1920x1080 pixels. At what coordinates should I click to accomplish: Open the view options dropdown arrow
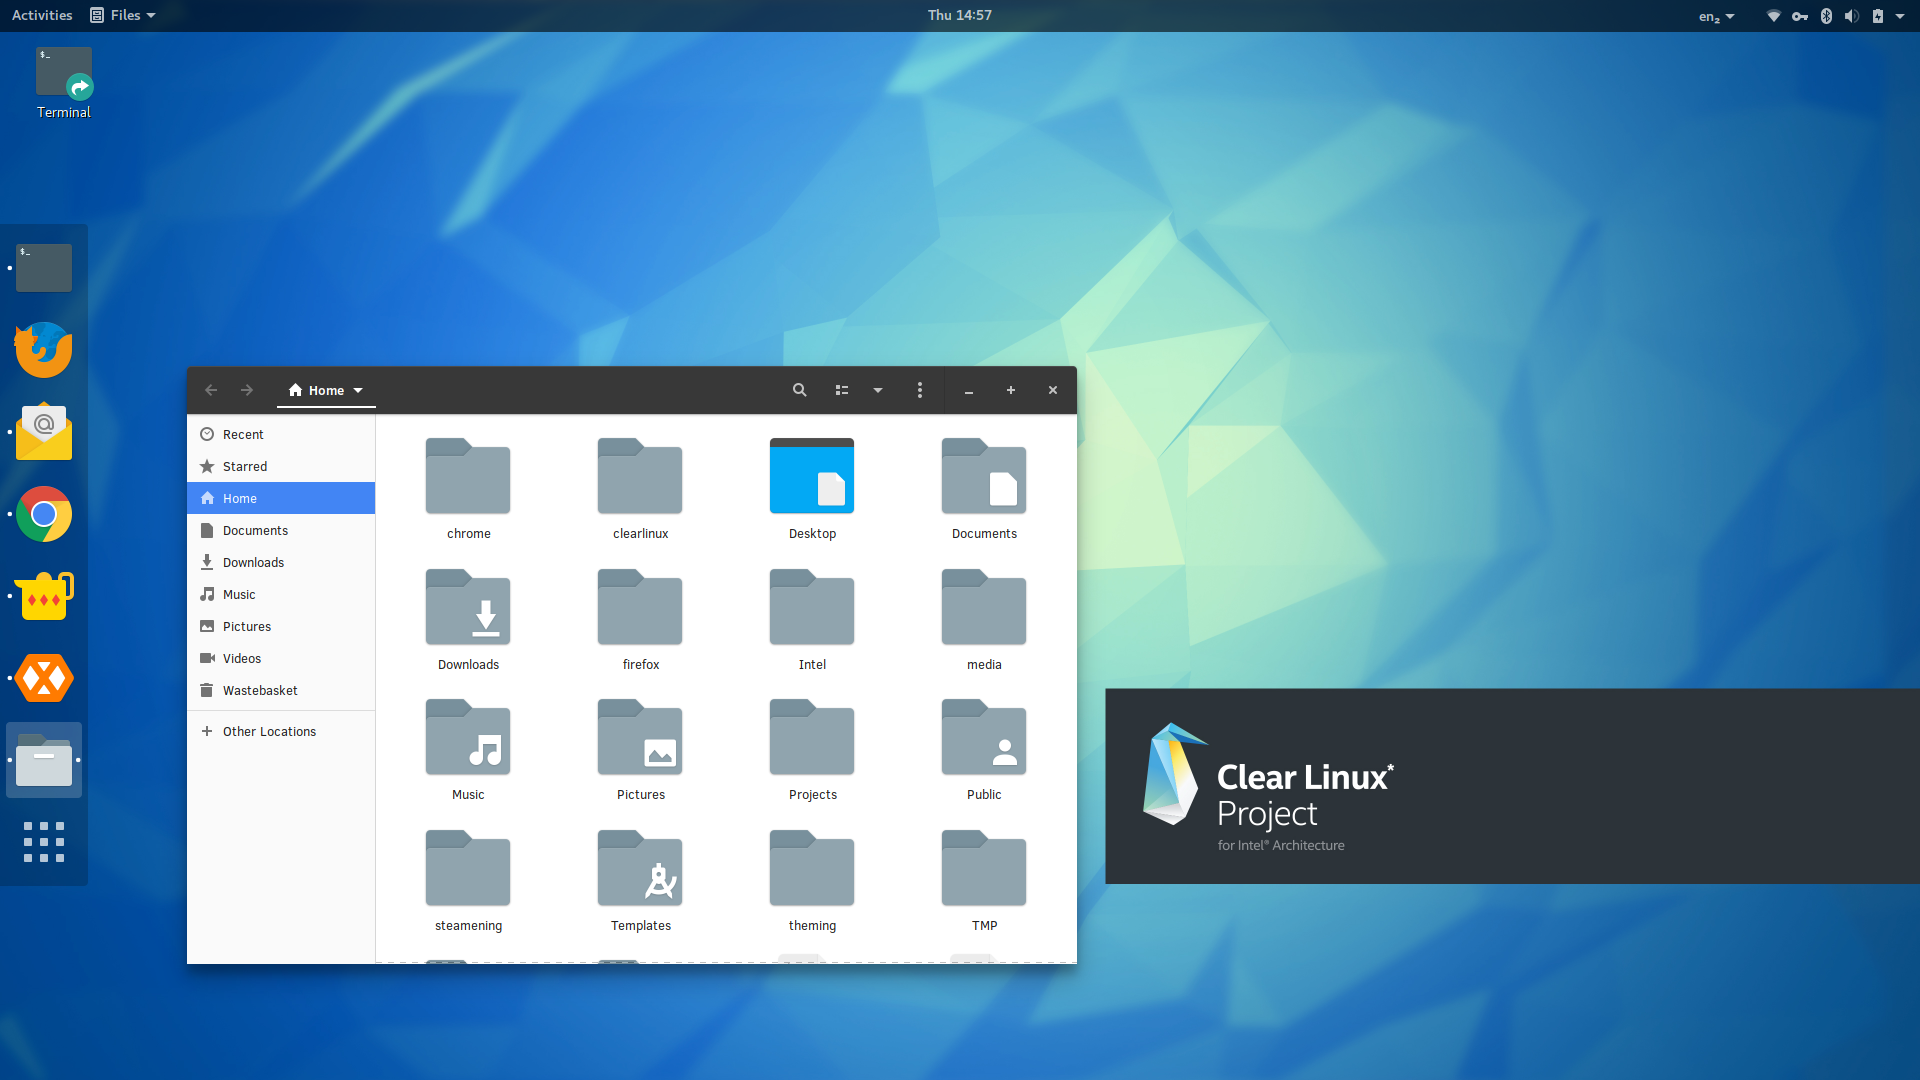[878, 390]
